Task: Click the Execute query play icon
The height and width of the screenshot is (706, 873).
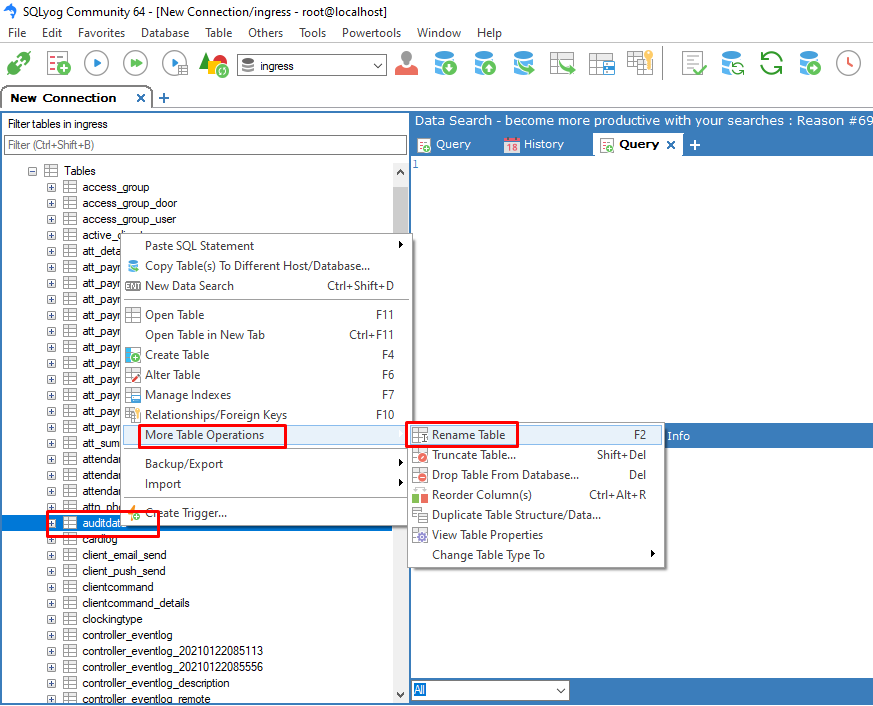Action: tap(96, 63)
